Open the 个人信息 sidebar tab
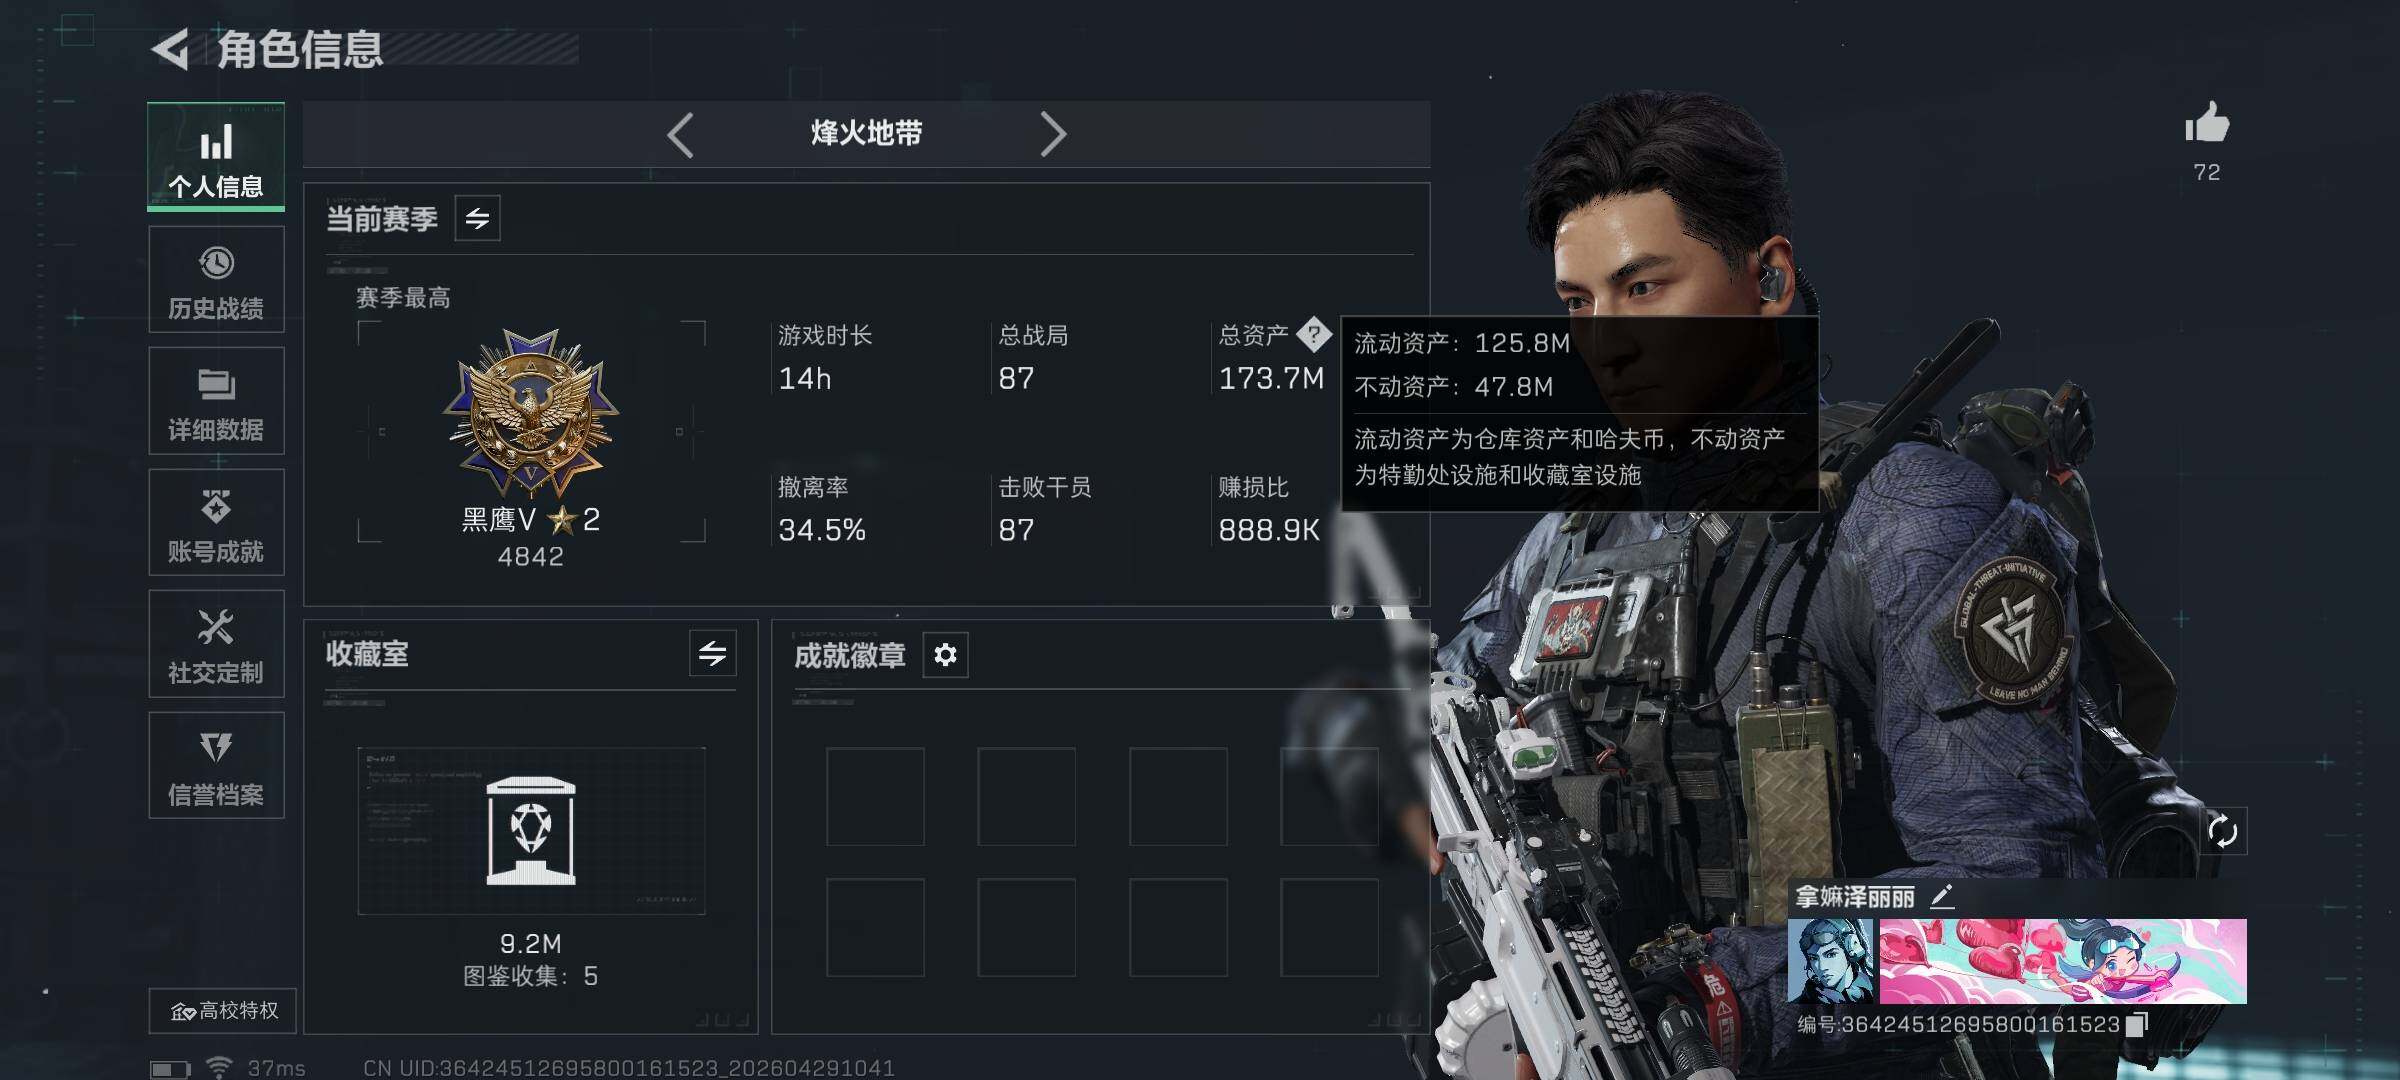 (216, 156)
